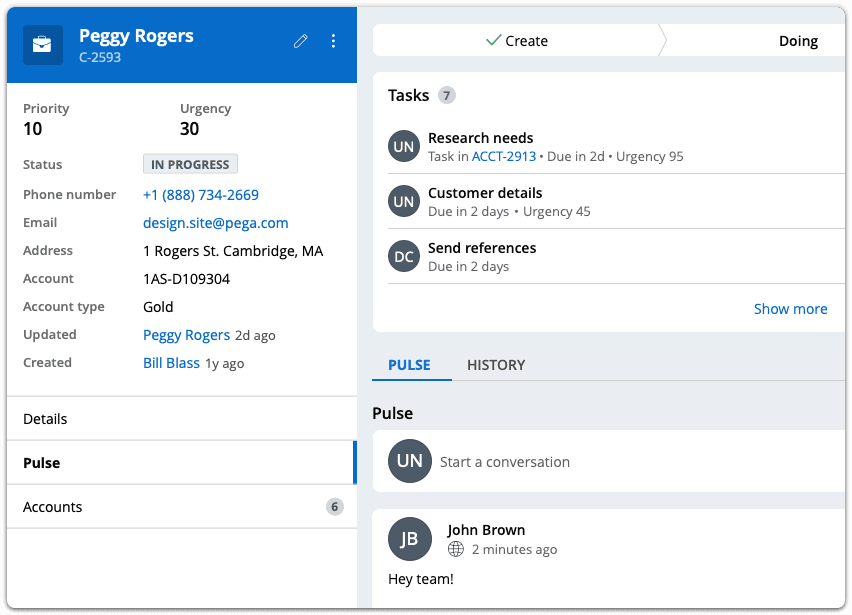The height and width of the screenshot is (615, 852).
Task: Switch to the PULSE tab
Action: point(409,365)
